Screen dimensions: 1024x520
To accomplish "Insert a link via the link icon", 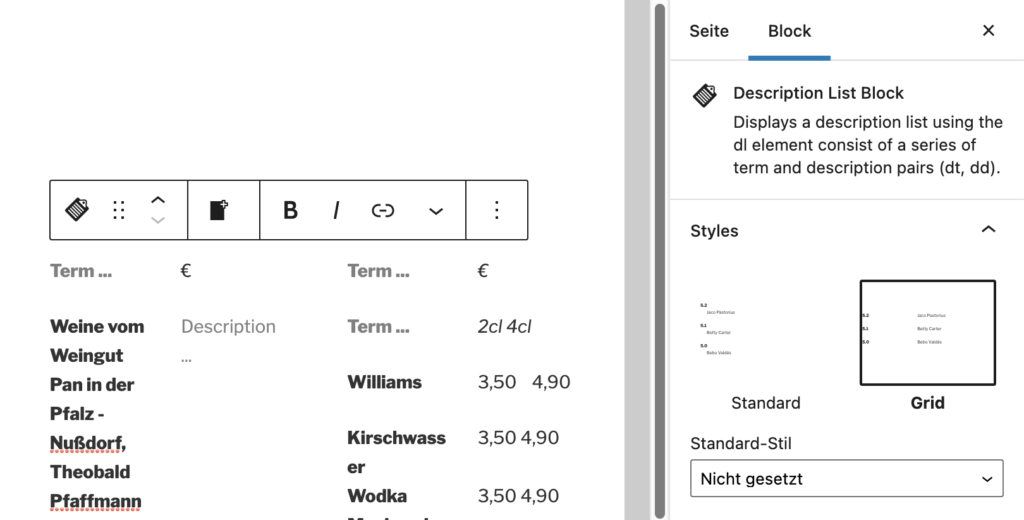I will click(383, 210).
